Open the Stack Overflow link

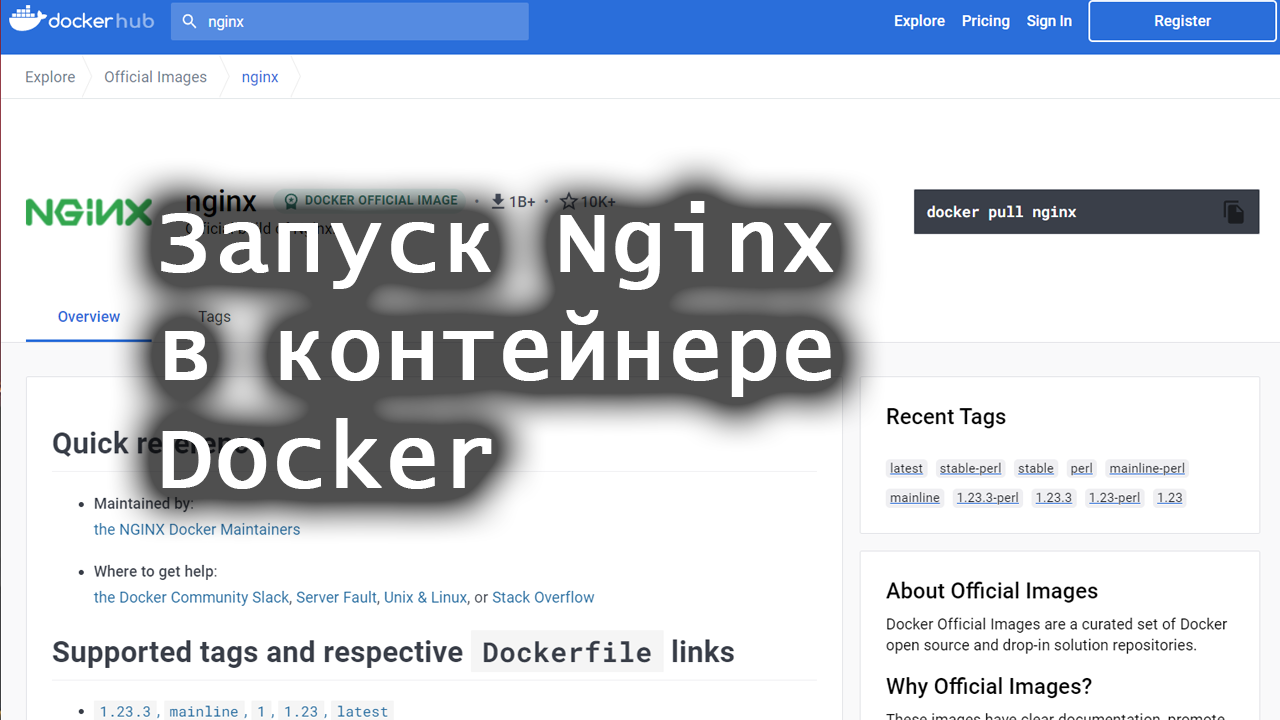click(543, 597)
